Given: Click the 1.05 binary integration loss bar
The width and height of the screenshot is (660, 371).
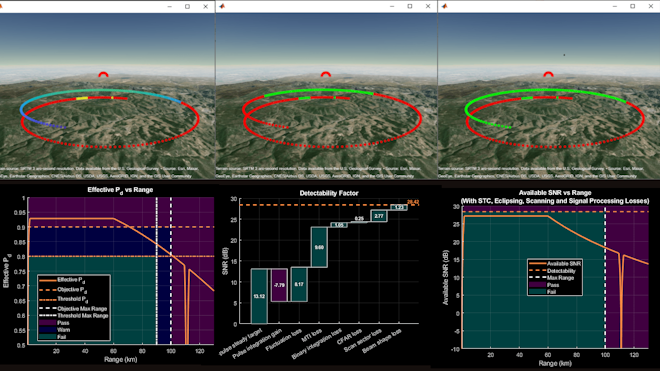Looking at the screenshot, I should pos(339,225).
